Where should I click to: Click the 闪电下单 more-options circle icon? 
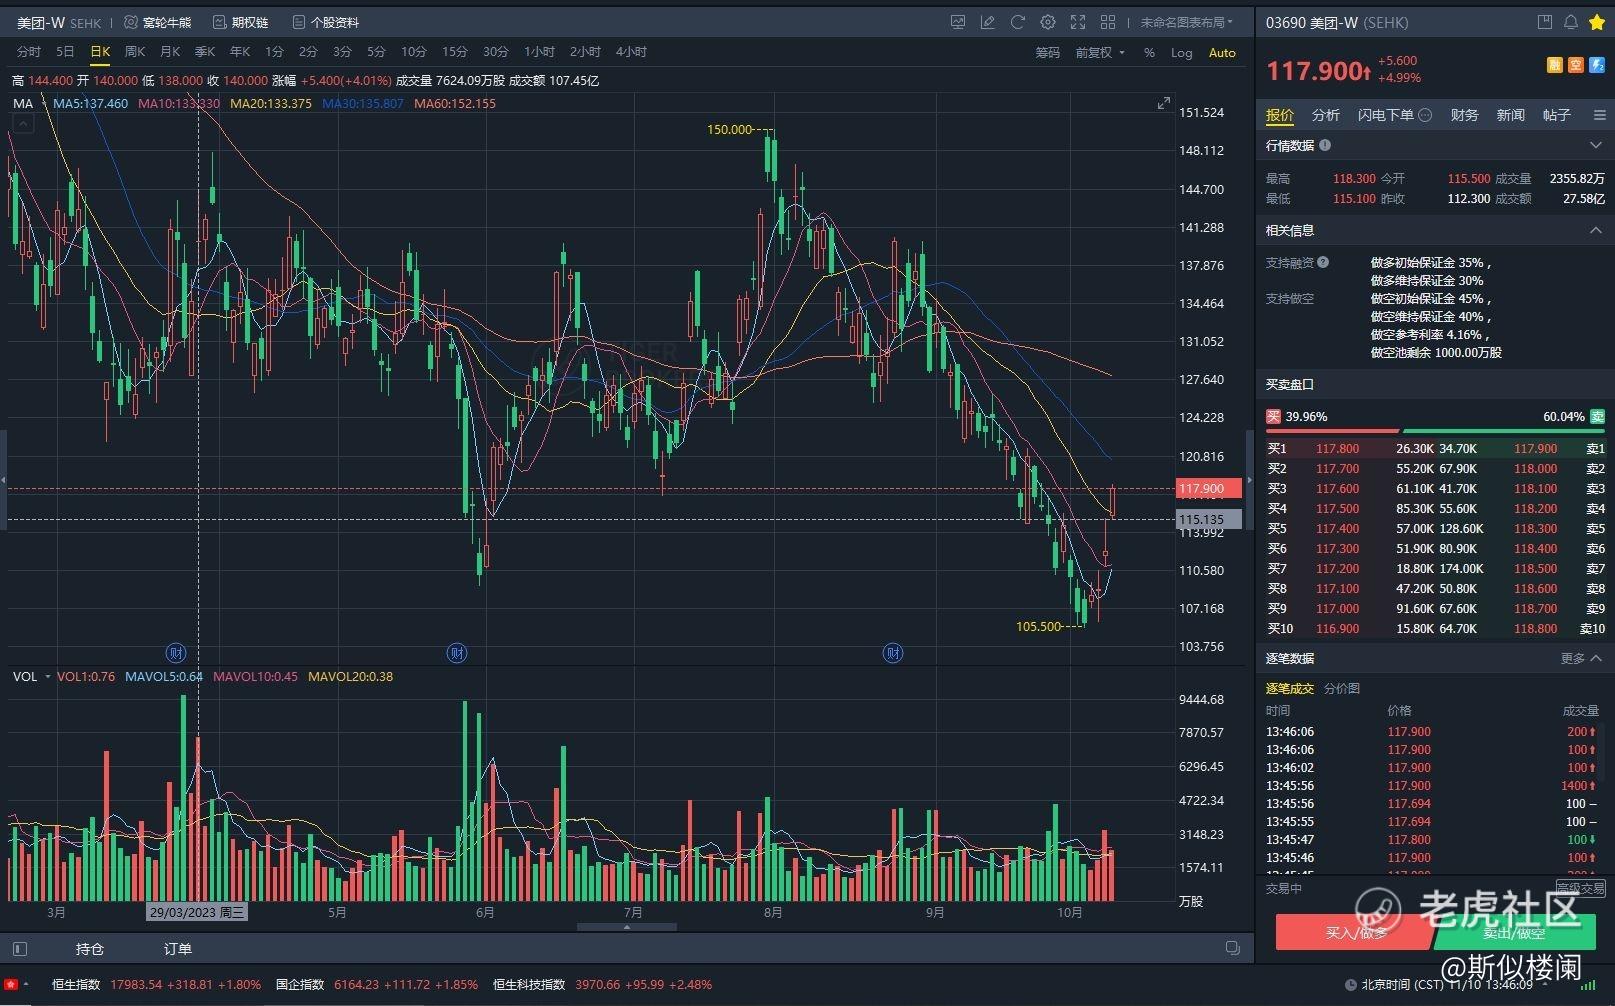(1426, 115)
